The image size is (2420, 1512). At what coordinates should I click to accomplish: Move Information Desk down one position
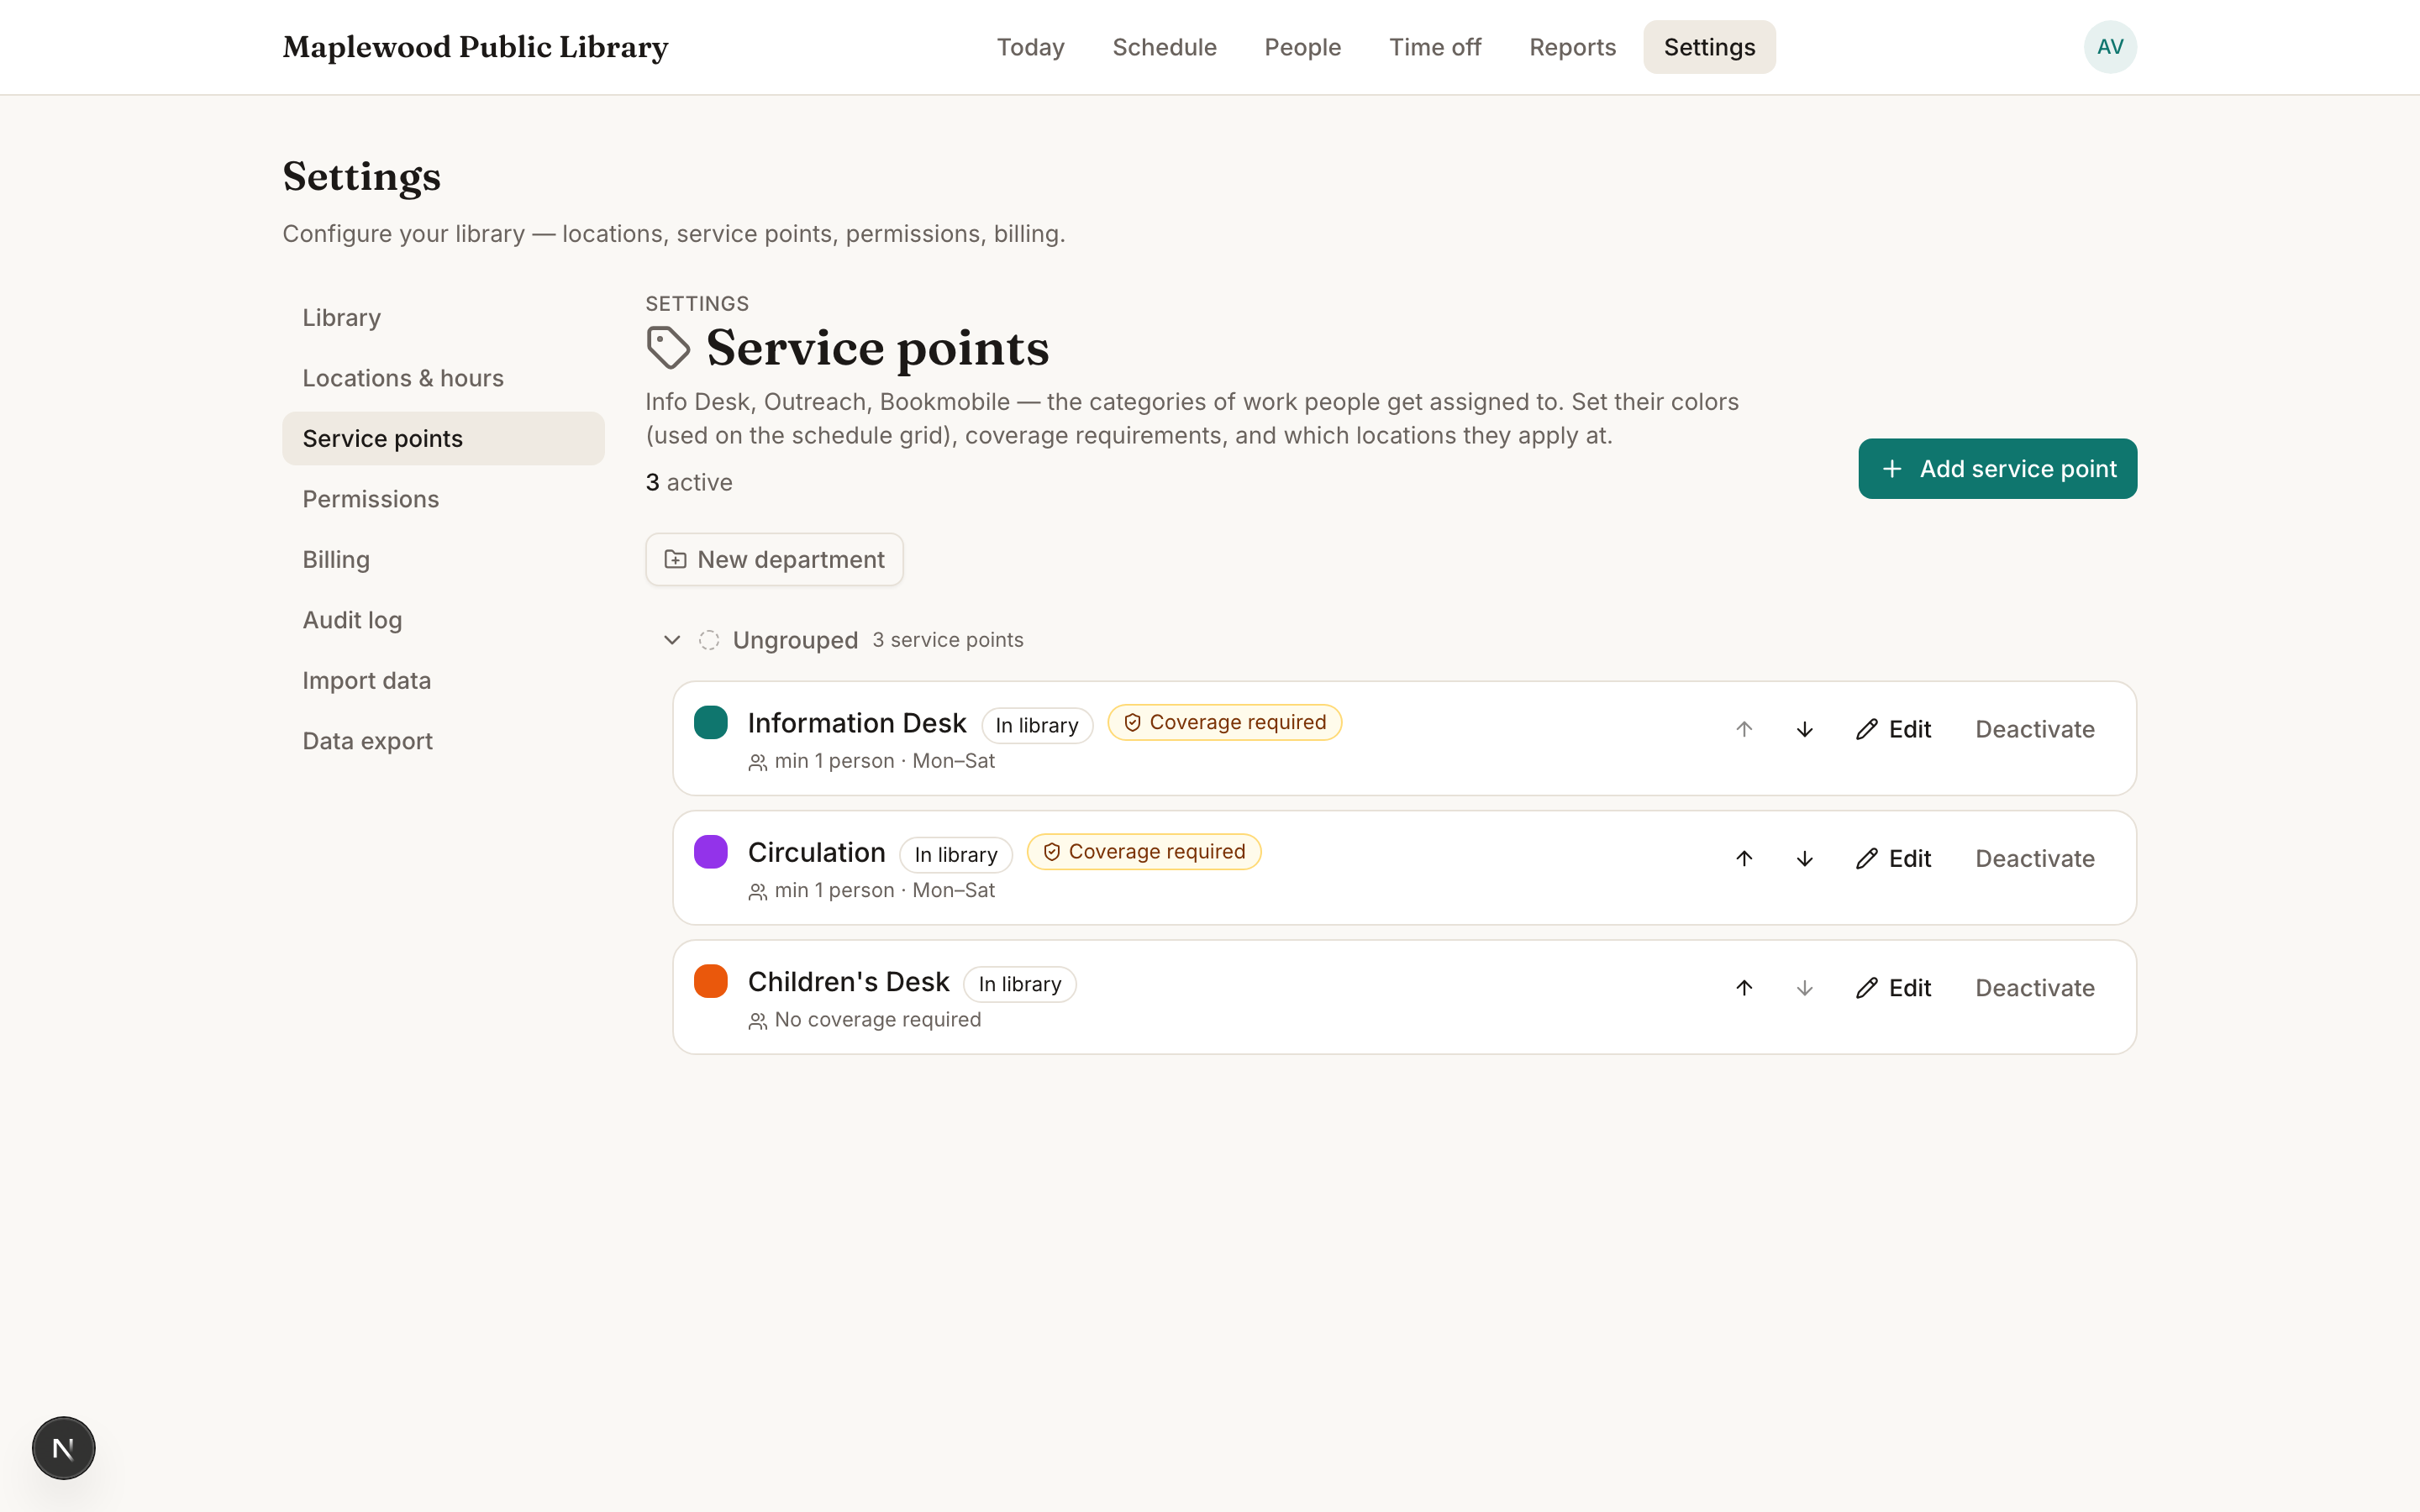coord(1804,729)
